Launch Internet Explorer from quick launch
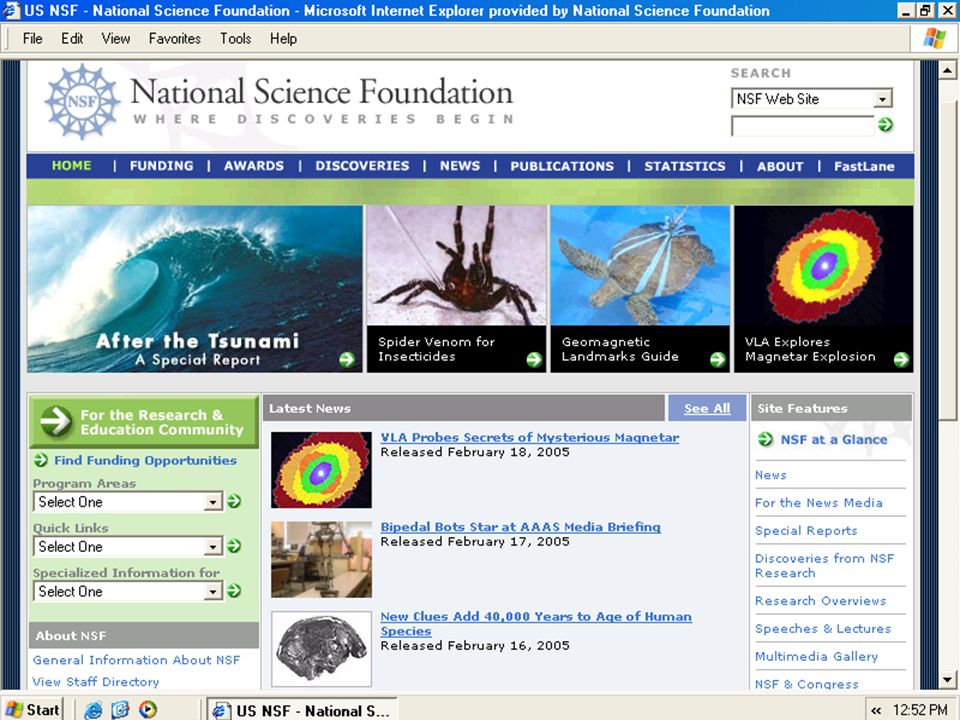Image resolution: width=960 pixels, height=720 pixels. 93,710
